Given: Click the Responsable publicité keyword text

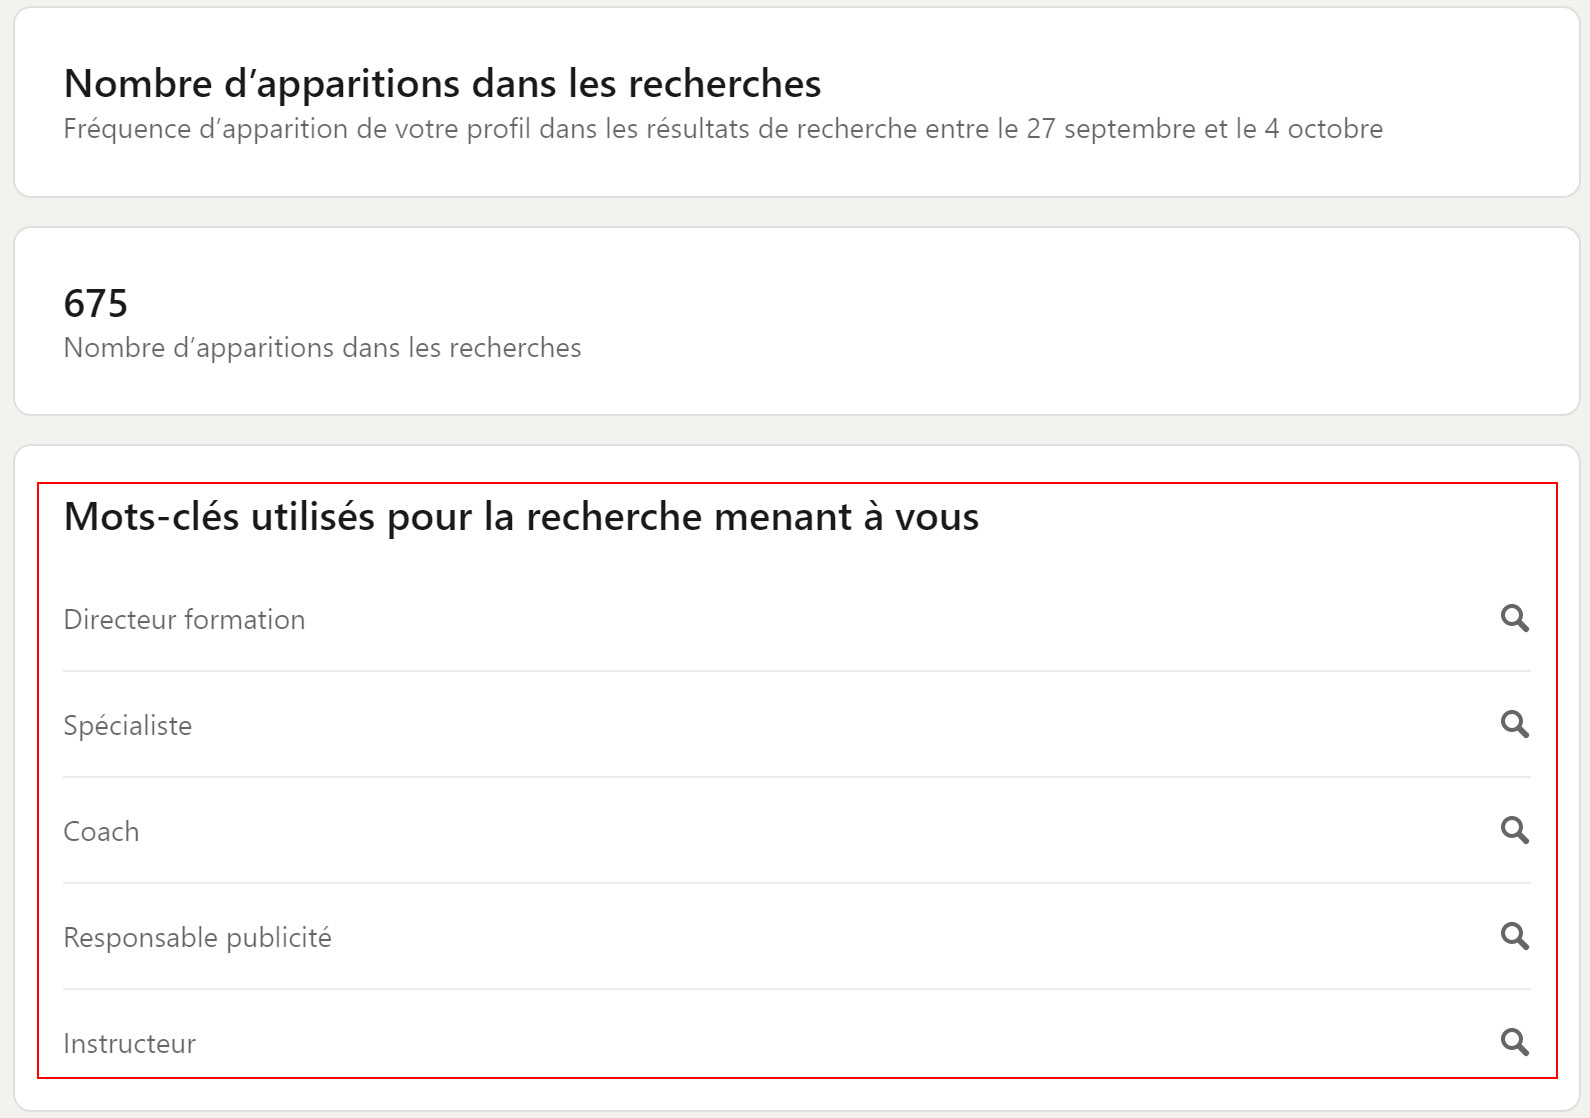Looking at the screenshot, I should coord(197,938).
